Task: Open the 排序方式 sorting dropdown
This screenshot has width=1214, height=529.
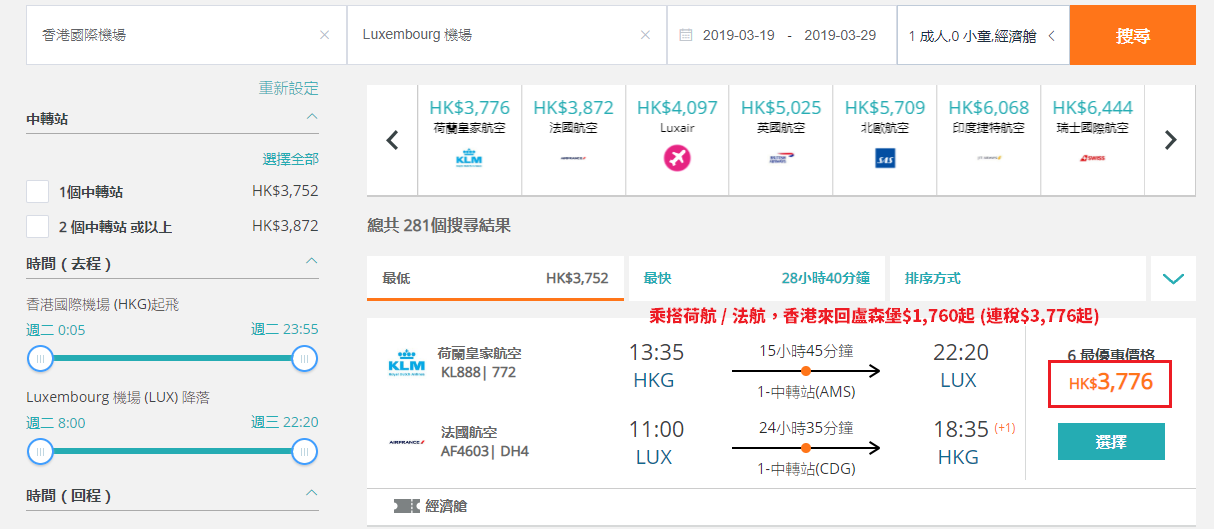Action: click(1018, 278)
